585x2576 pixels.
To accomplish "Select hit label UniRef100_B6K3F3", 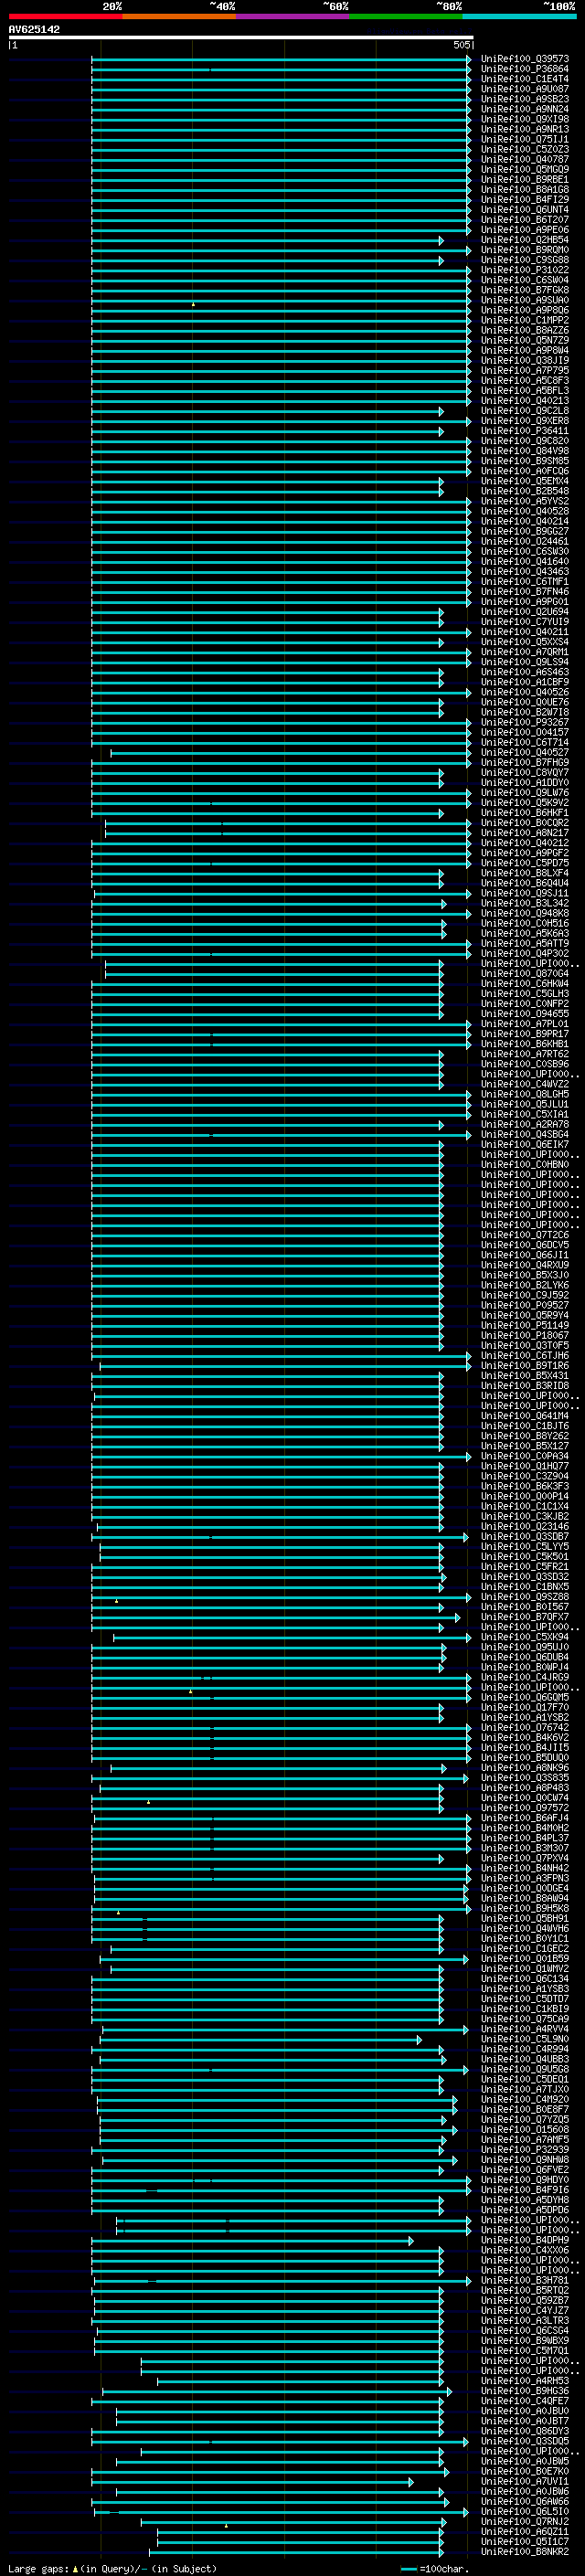I will pyautogui.click(x=524, y=1486).
